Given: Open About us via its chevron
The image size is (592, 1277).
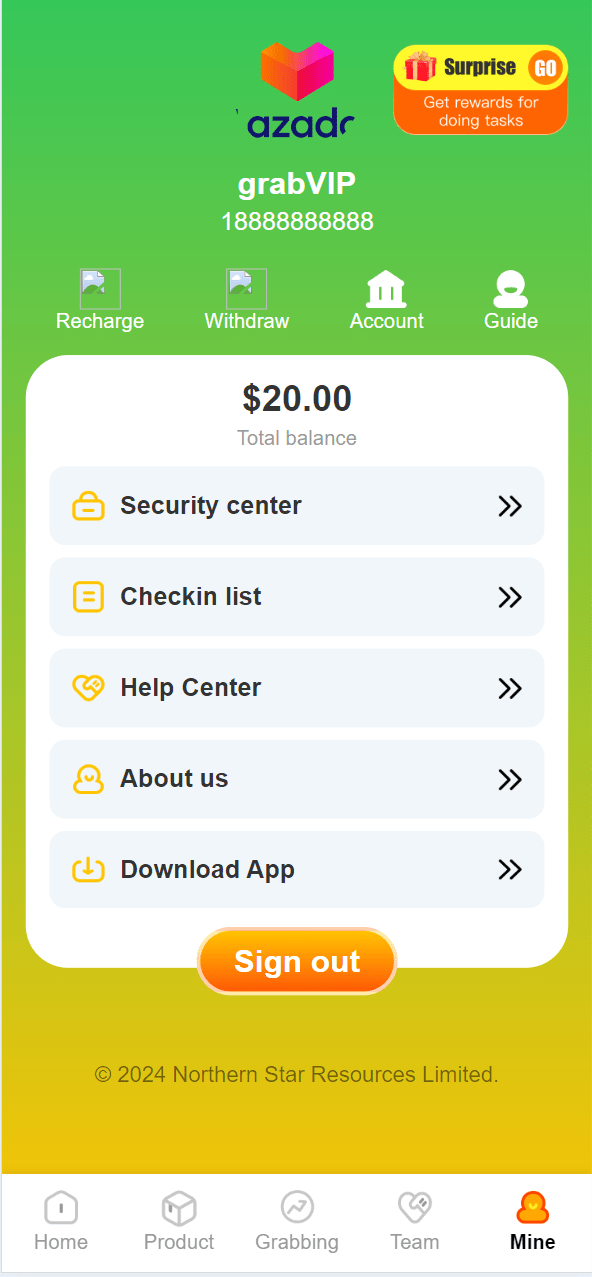Looking at the screenshot, I should pyautogui.click(x=510, y=779).
